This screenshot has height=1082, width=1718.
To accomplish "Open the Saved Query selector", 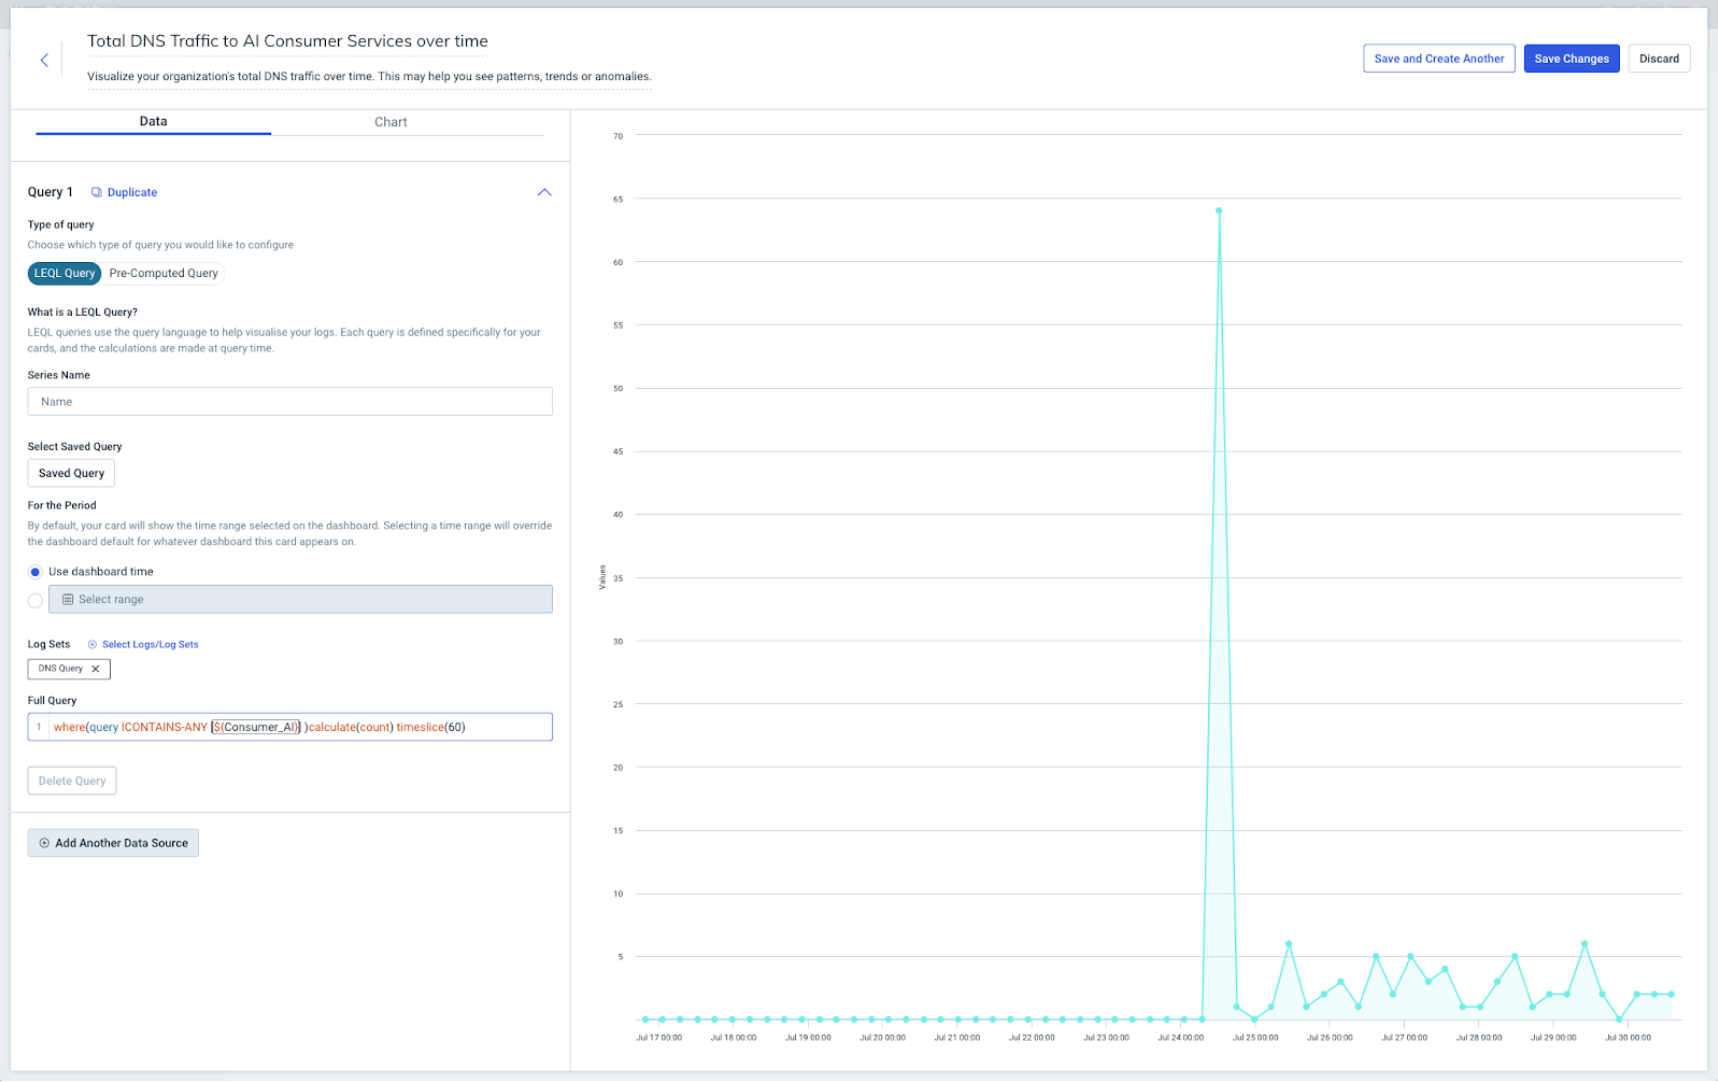I will point(71,473).
